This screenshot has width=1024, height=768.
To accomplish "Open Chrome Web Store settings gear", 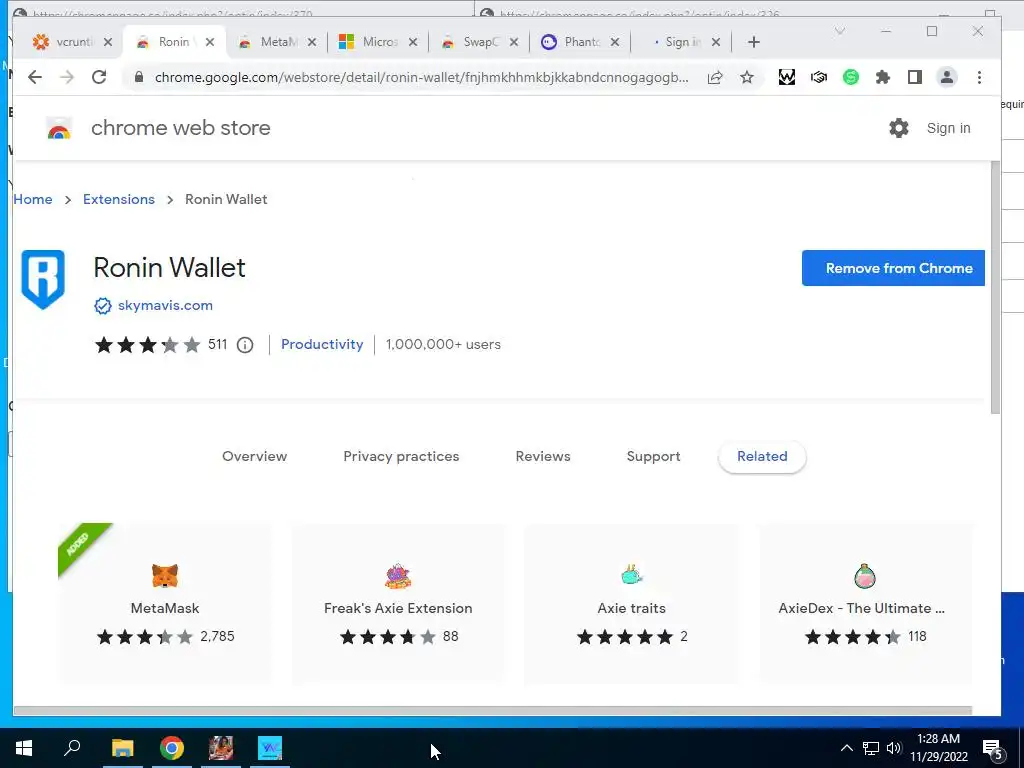I will pyautogui.click(x=899, y=128).
